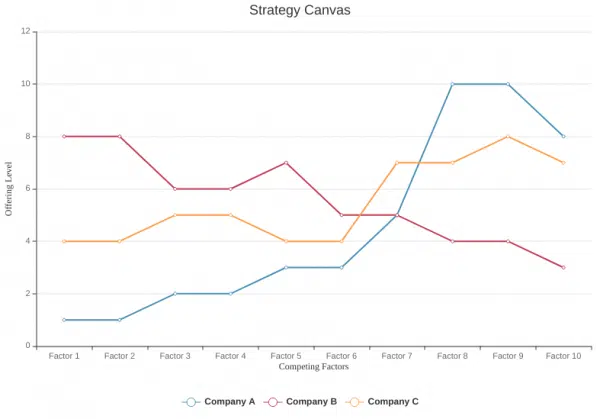Click the Offering Level axis title
The height and width of the screenshot is (419, 600).
(9, 189)
